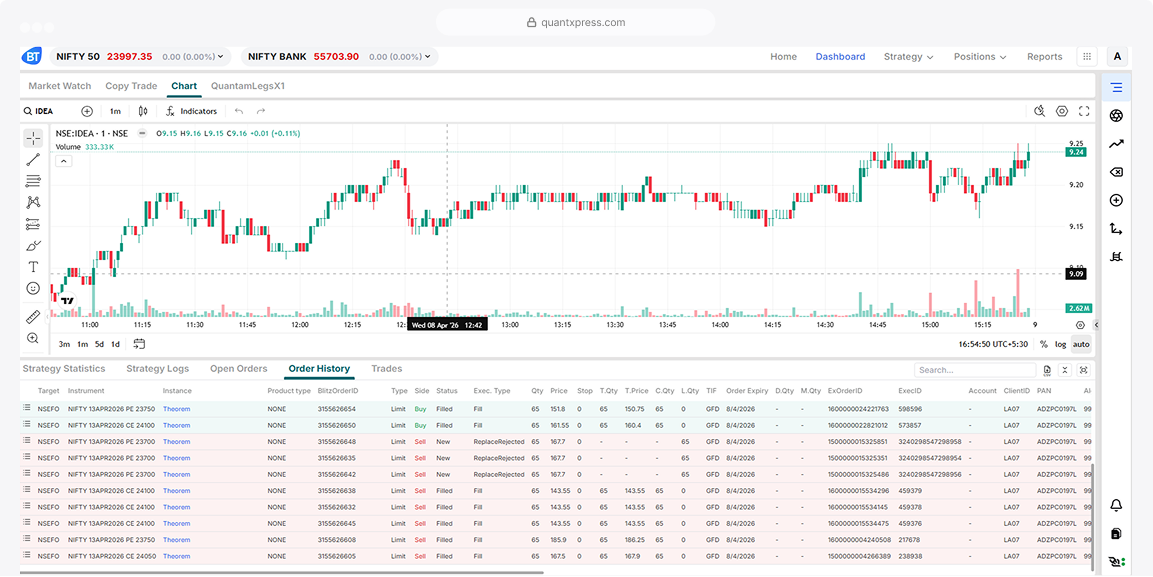Switch to Copy Trade tab
1153x577 pixels.
coord(131,86)
